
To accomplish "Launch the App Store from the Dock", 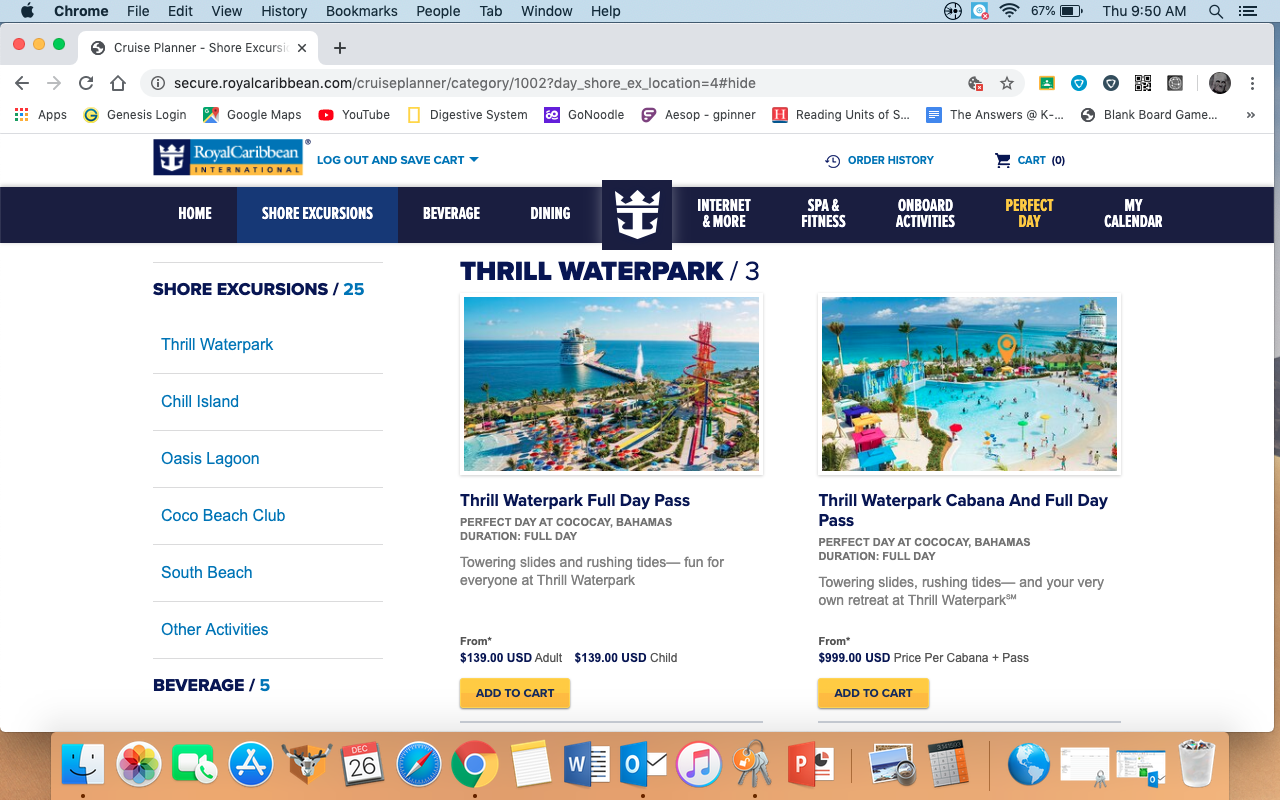I will point(251,765).
